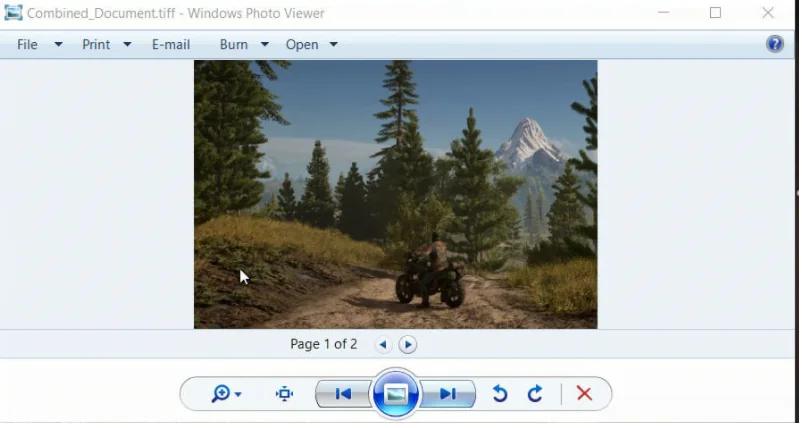Click the blue Help question mark icon
This screenshot has height=428, width=802.
pyautogui.click(x=774, y=44)
